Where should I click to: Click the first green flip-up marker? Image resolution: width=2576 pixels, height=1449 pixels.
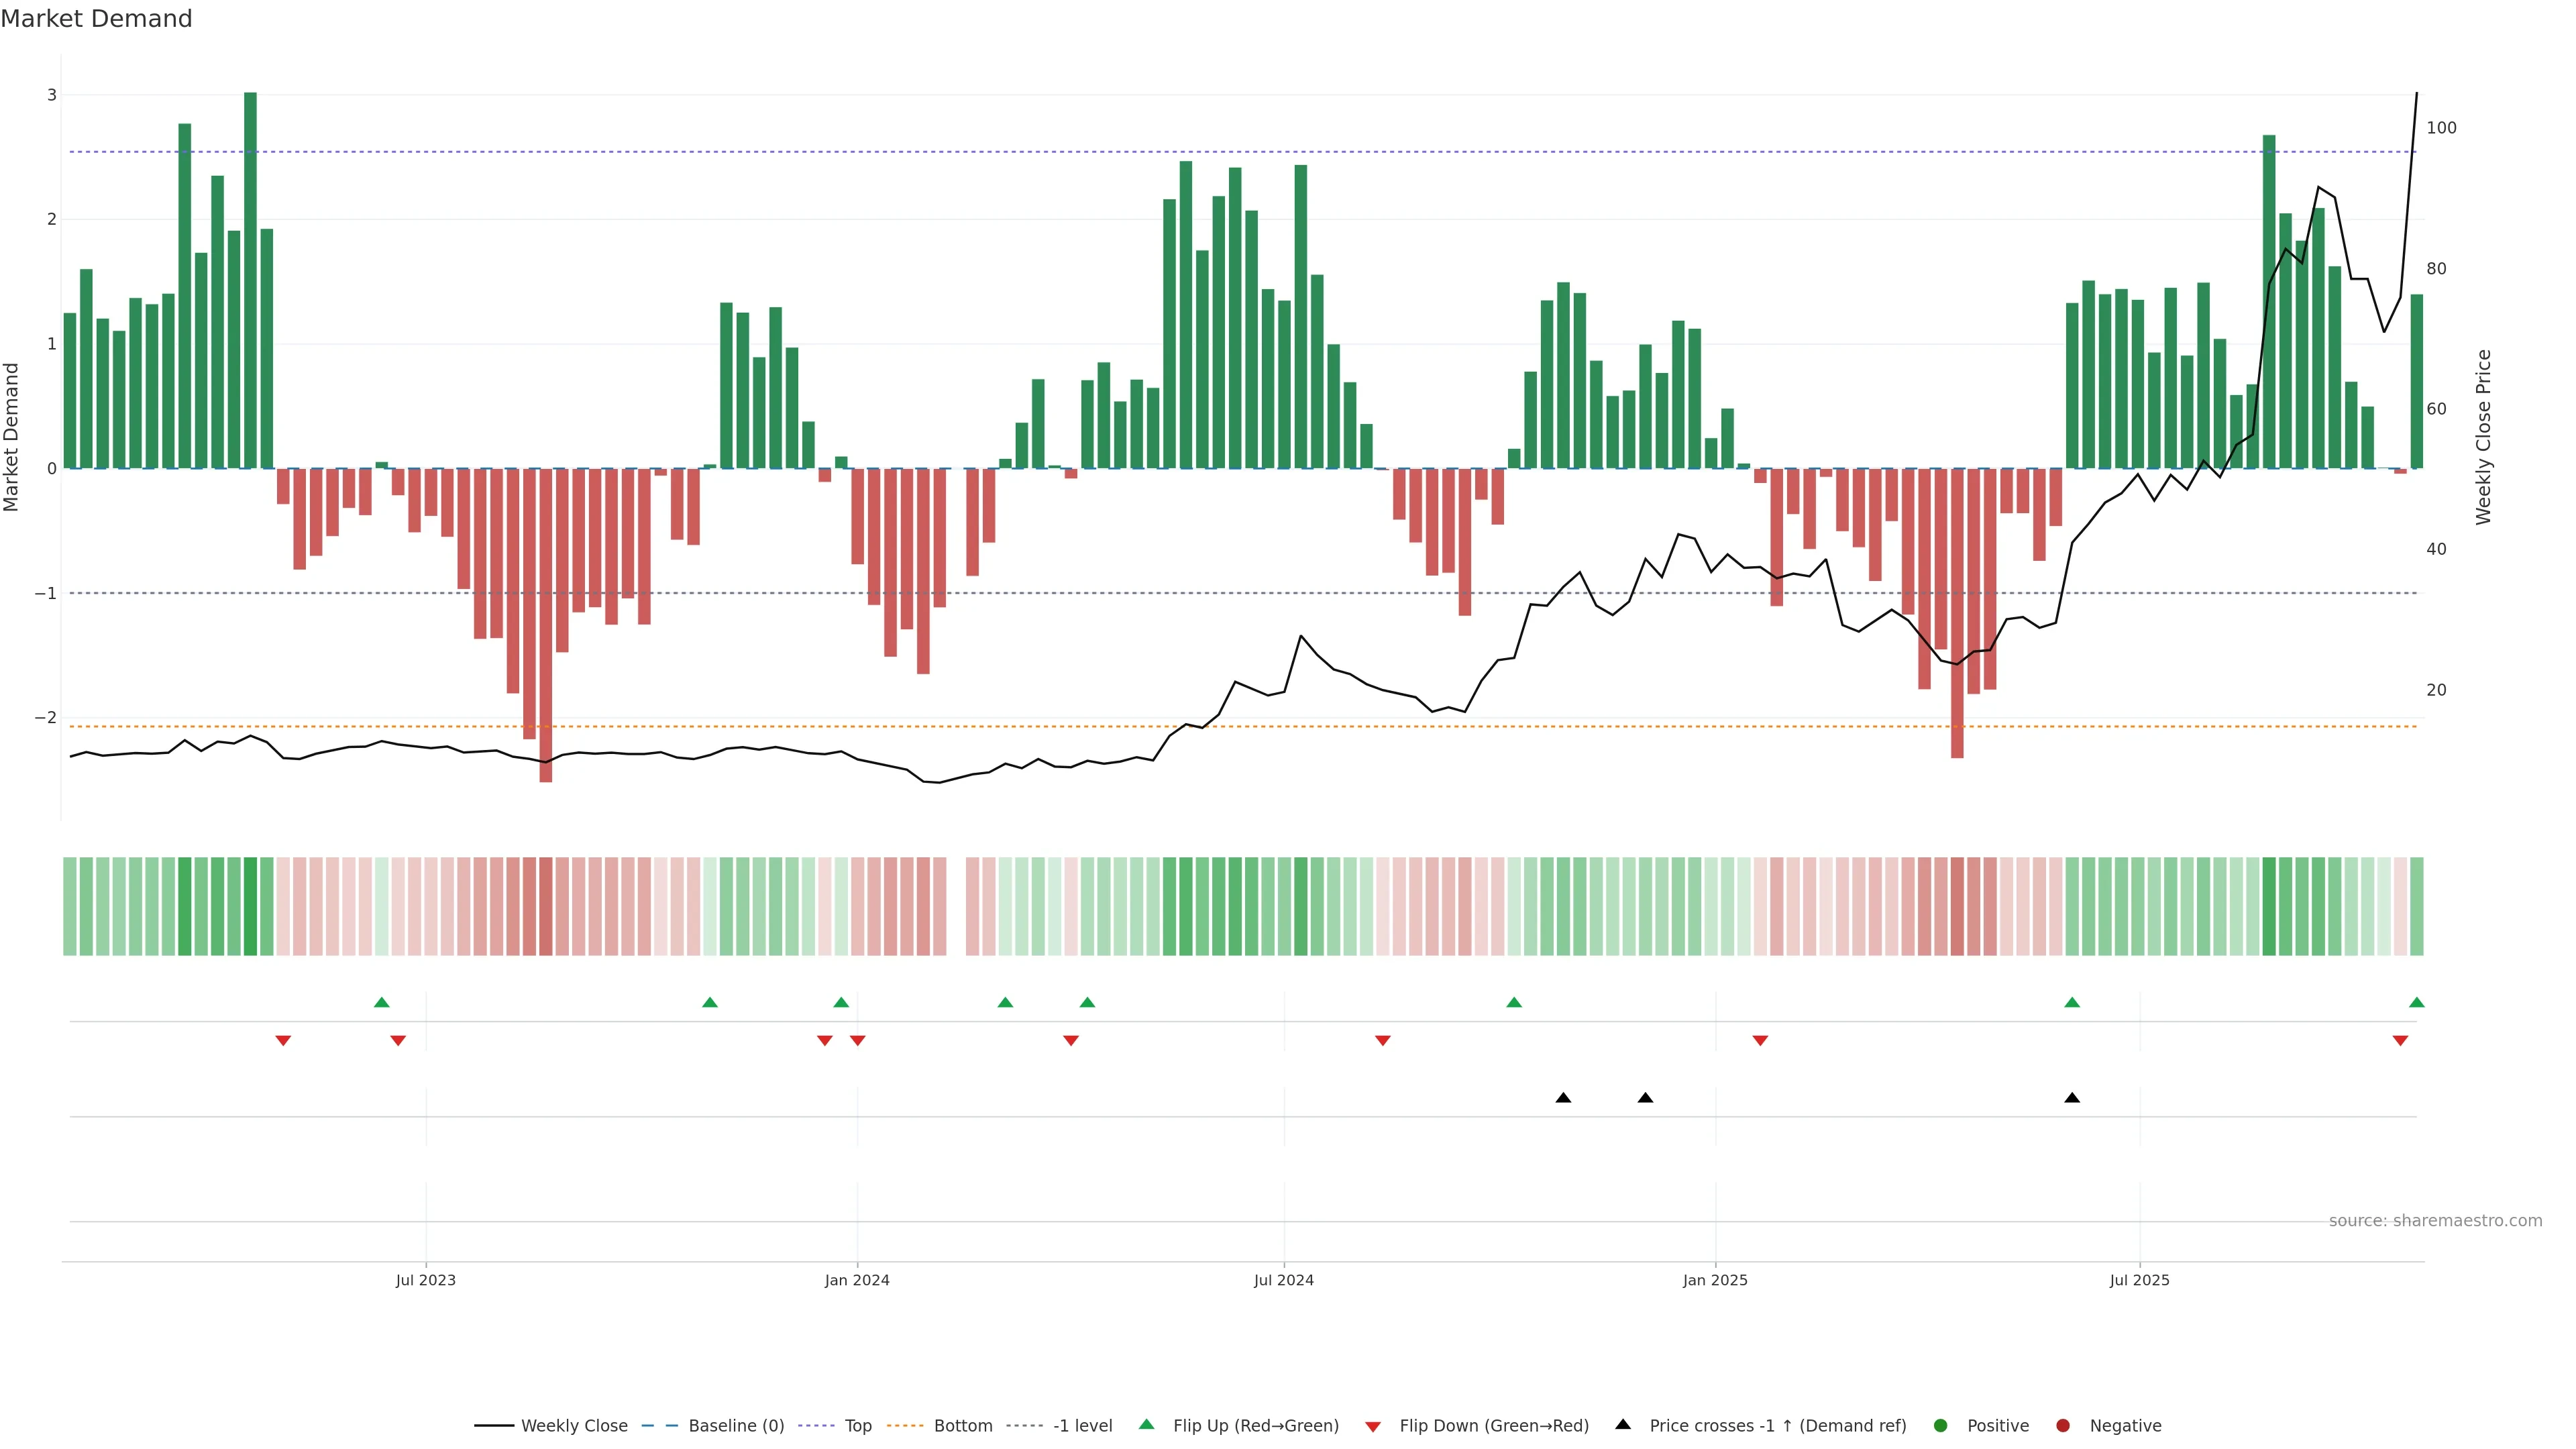point(381,1003)
